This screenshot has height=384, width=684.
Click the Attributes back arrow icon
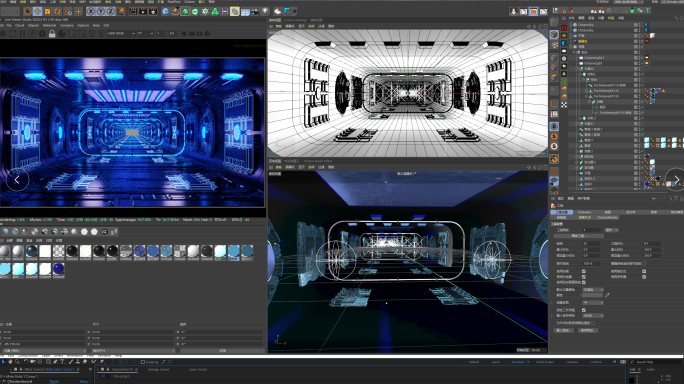click(654, 199)
